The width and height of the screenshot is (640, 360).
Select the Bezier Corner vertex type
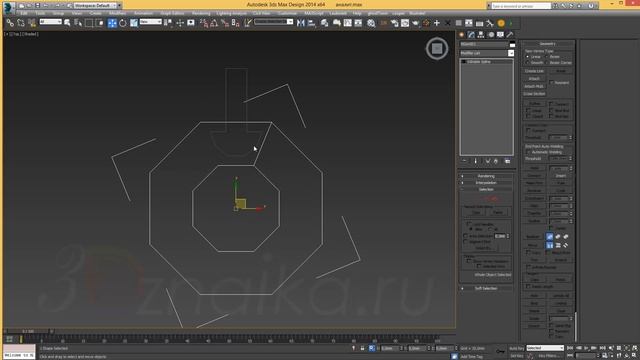558,63
